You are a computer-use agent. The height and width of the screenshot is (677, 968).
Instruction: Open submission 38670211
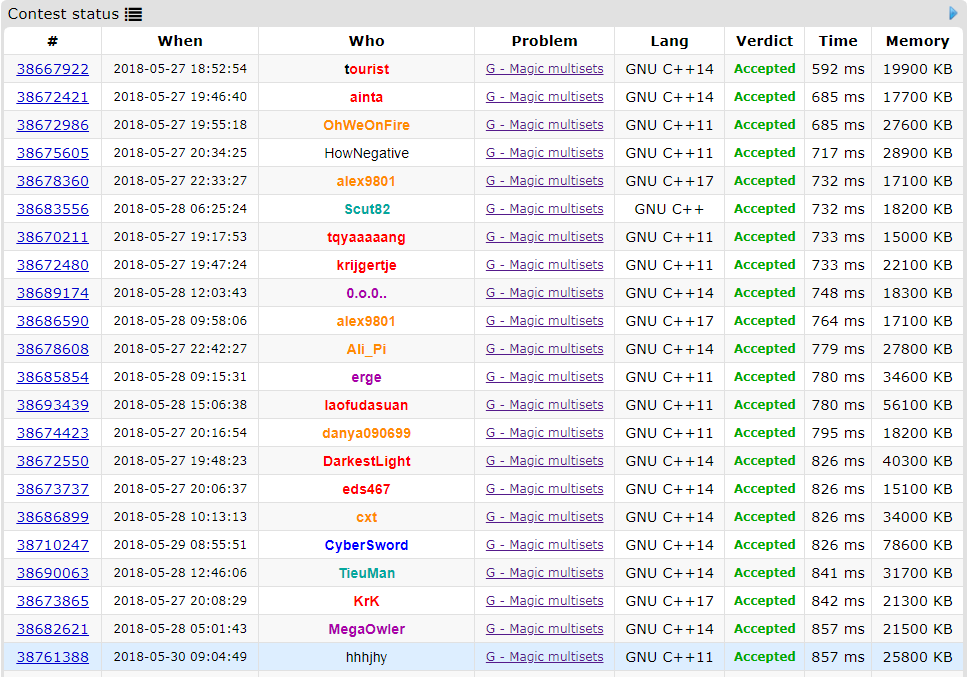[x=52, y=237]
